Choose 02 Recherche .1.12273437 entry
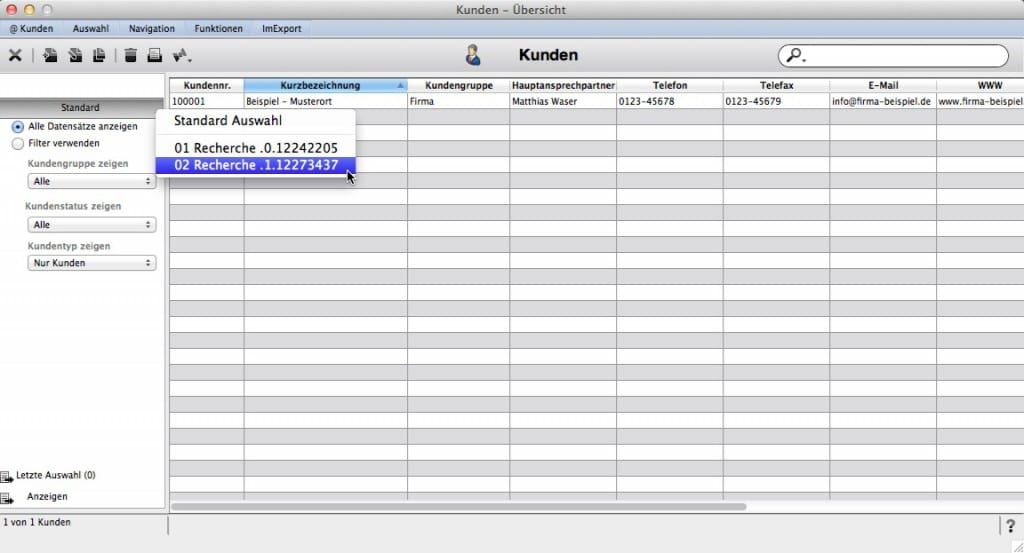The width and height of the screenshot is (1024, 553). pyautogui.click(x=255, y=165)
